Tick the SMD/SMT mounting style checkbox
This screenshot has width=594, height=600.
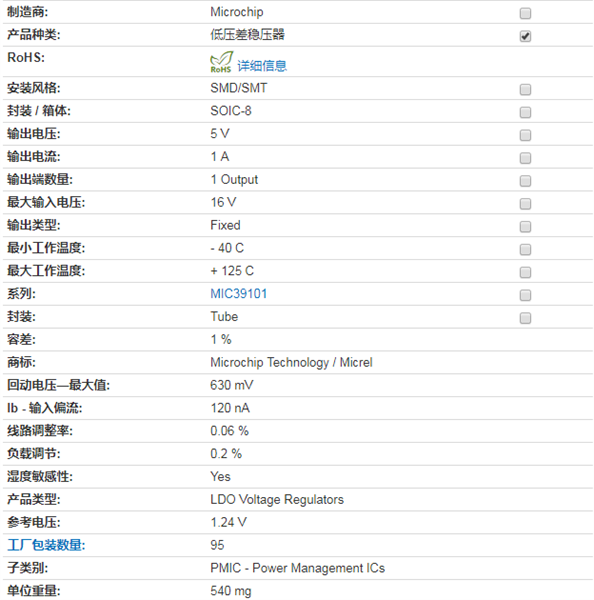525,90
